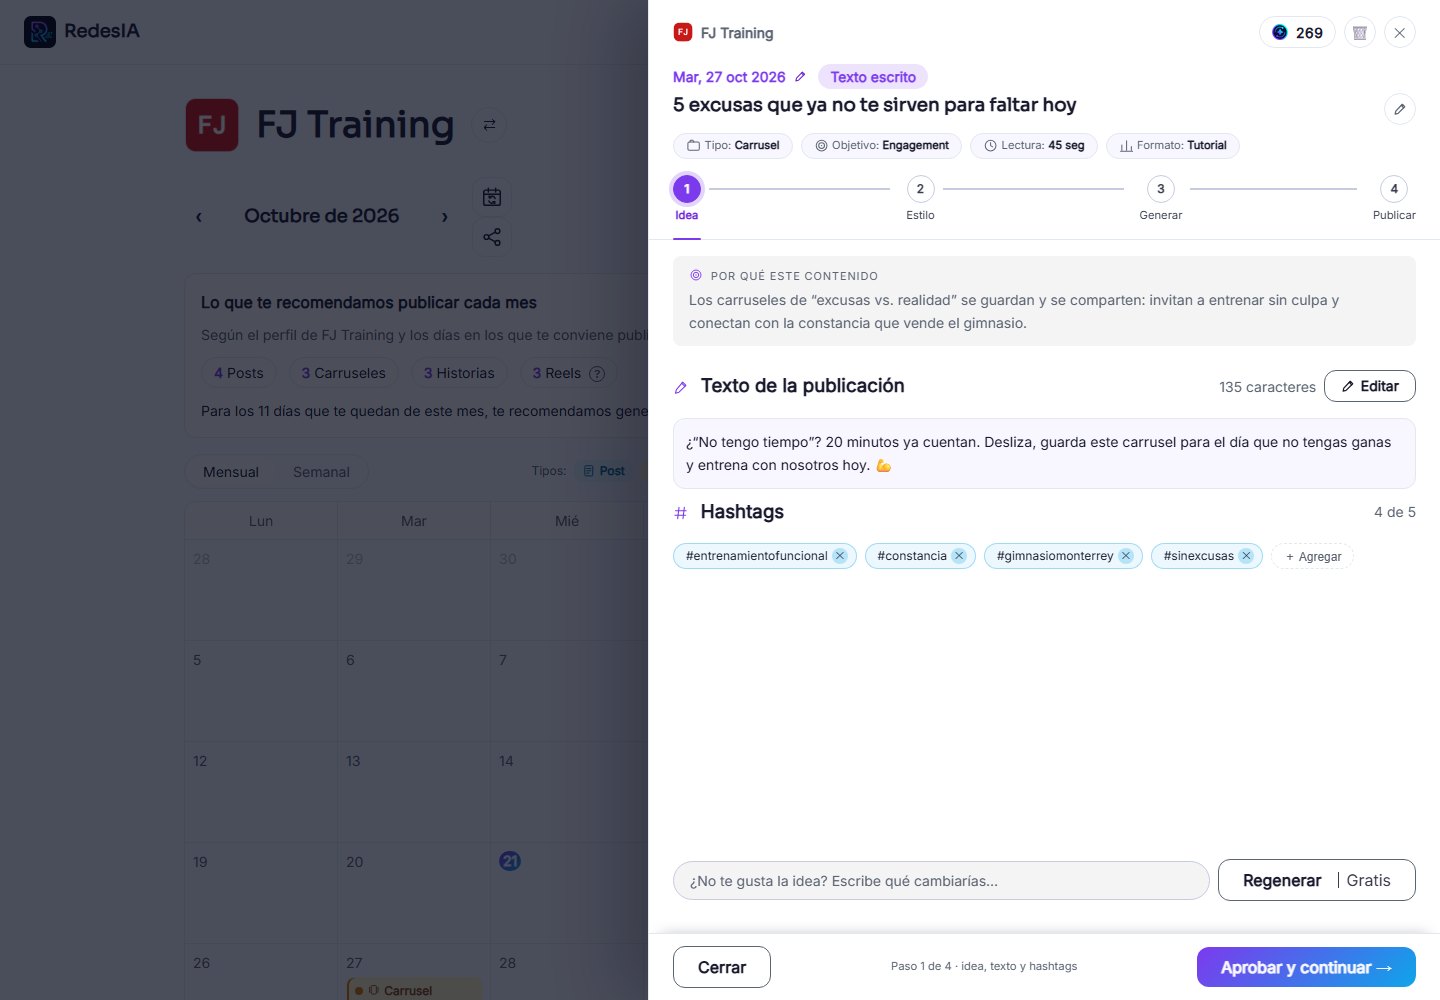This screenshot has height=1000, width=1440.
Task: Click the Texto escrito badge
Action: click(873, 77)
